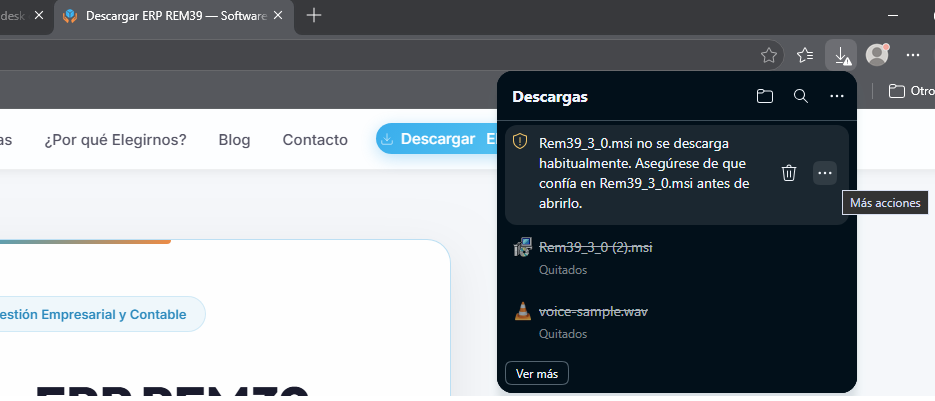This screenshot has width=935, height=401.
Task: Open Más acciones for Rem39_3_0.msi
Action: tap(825, 173)
